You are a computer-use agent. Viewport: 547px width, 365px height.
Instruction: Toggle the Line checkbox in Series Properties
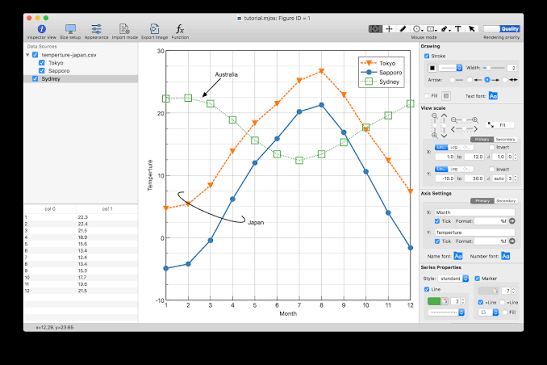coord(426,289)
